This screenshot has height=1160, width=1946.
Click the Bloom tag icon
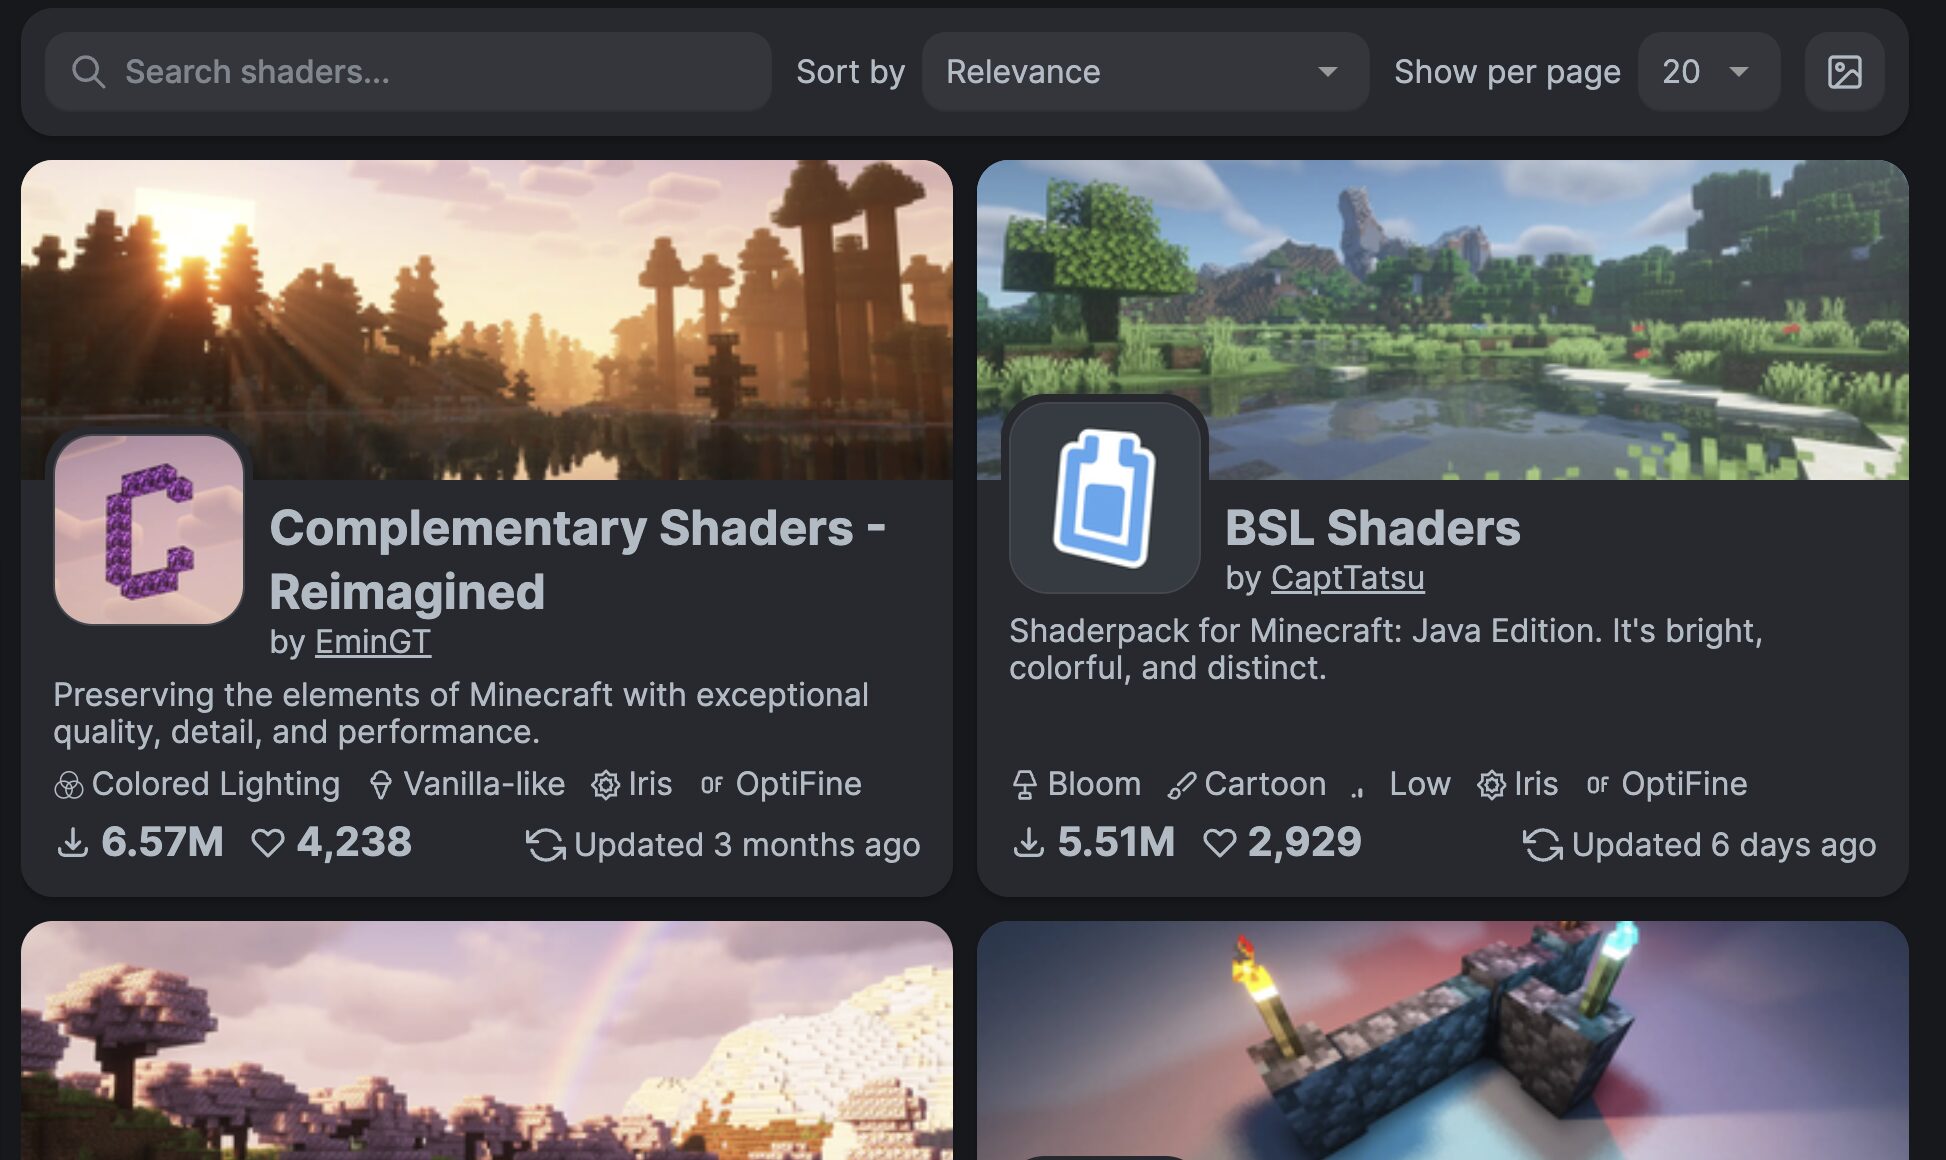1024,786
